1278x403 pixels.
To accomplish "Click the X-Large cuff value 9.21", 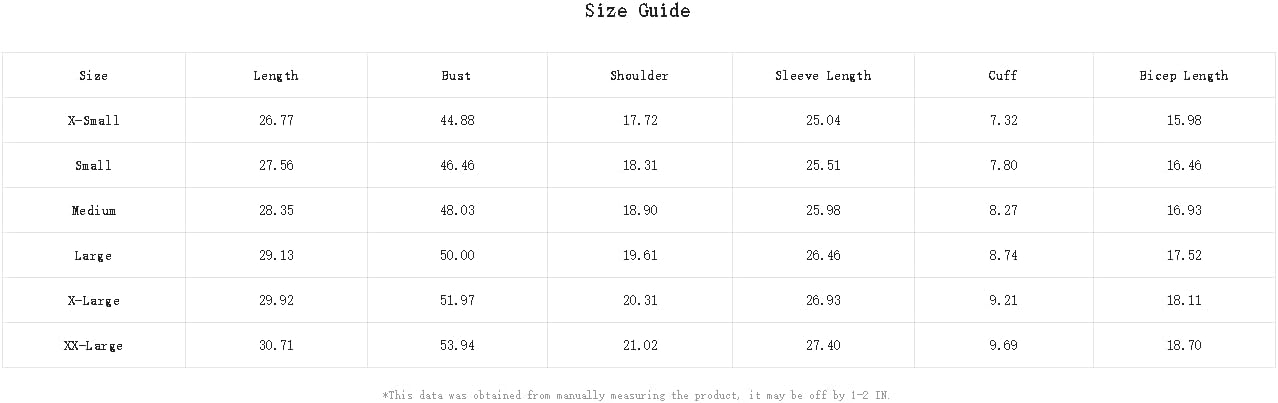I will pyautogui.click(x=1003, y=300).
